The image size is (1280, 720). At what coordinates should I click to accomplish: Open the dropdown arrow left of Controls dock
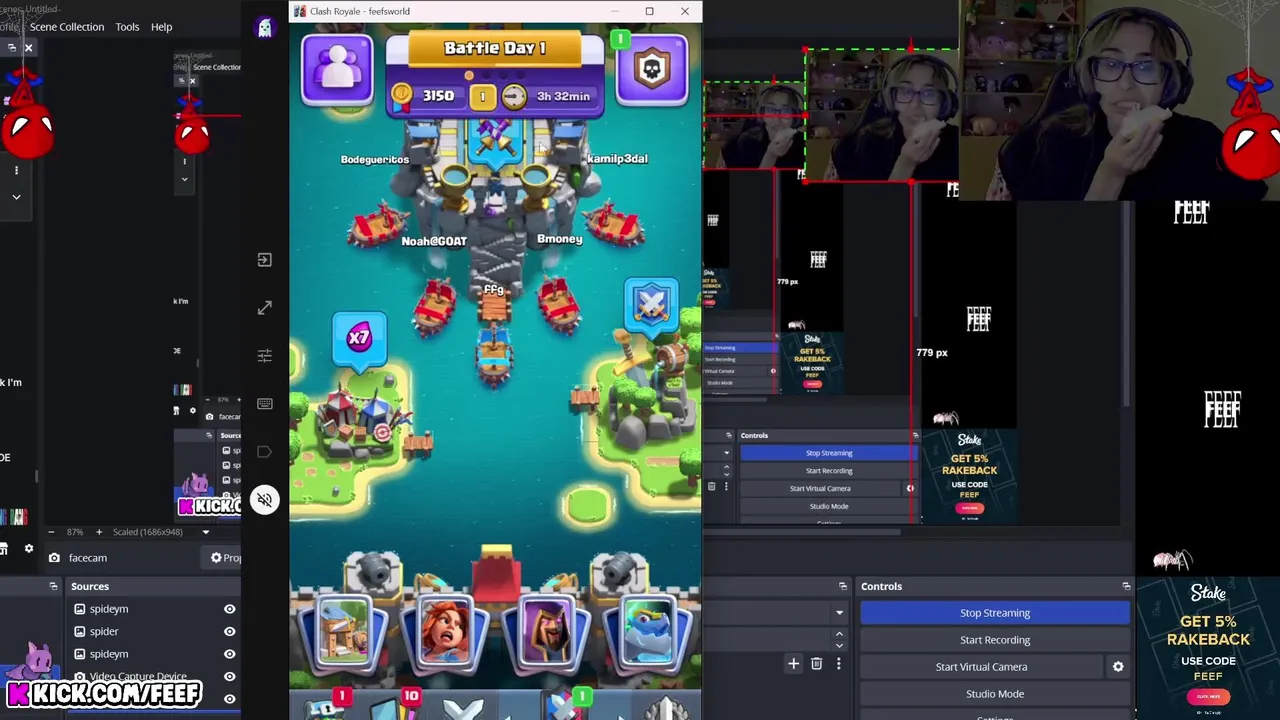point(839,613)
